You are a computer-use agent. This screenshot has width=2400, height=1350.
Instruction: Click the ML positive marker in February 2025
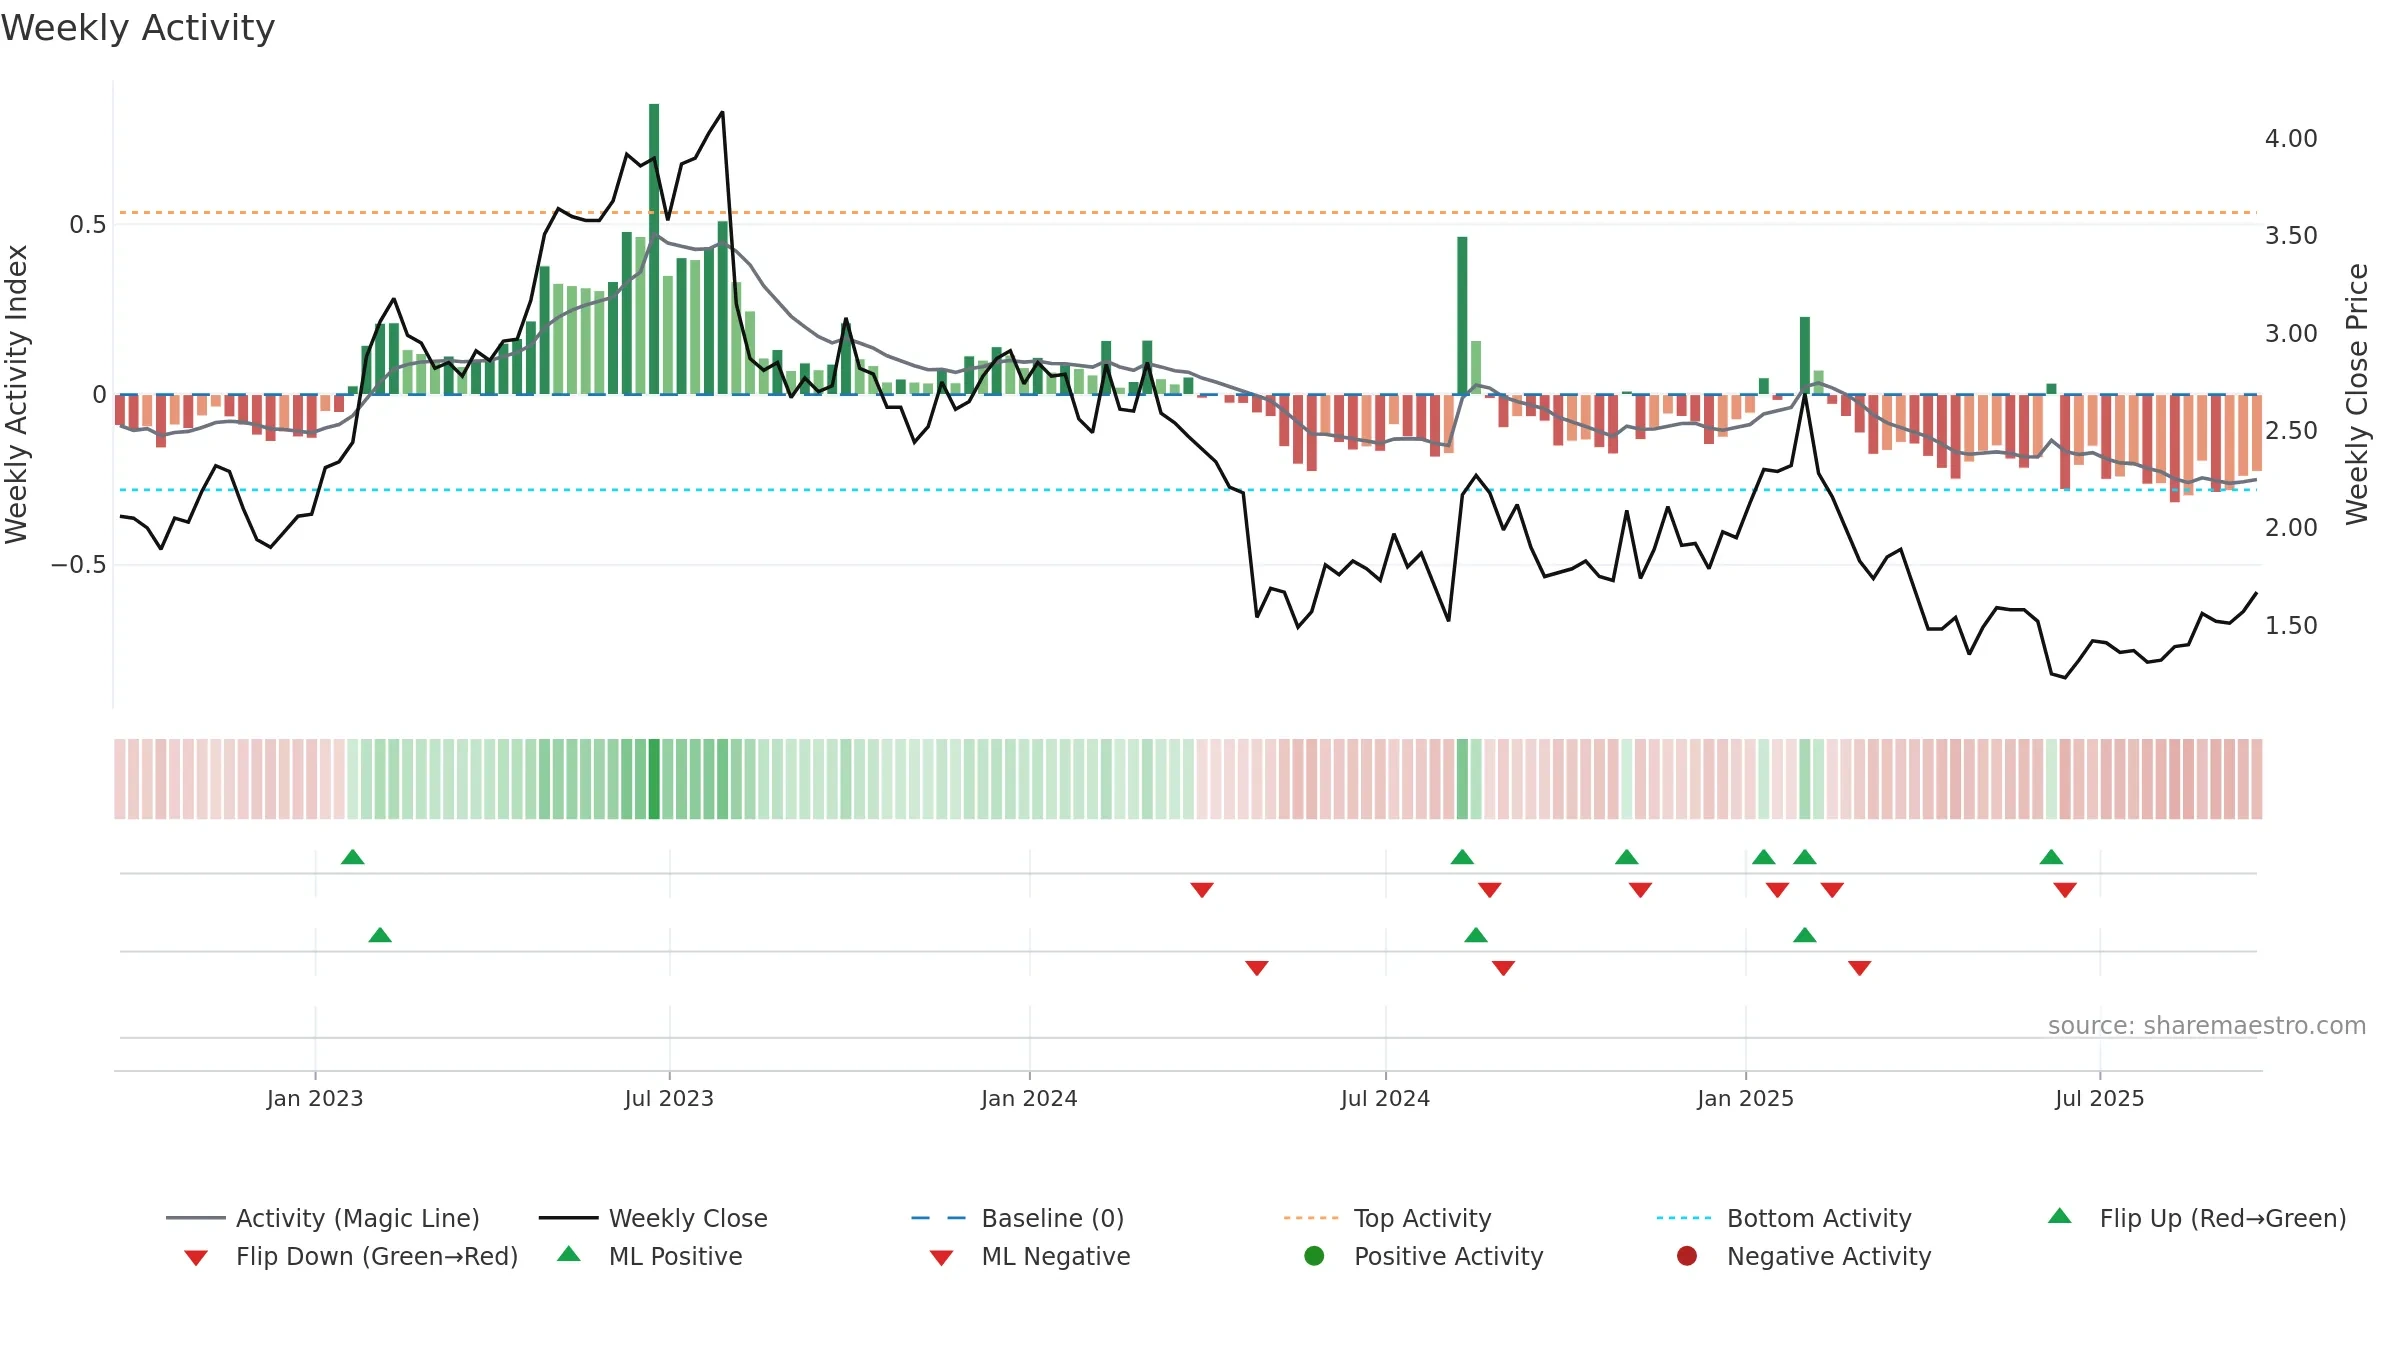(1805, 935)
